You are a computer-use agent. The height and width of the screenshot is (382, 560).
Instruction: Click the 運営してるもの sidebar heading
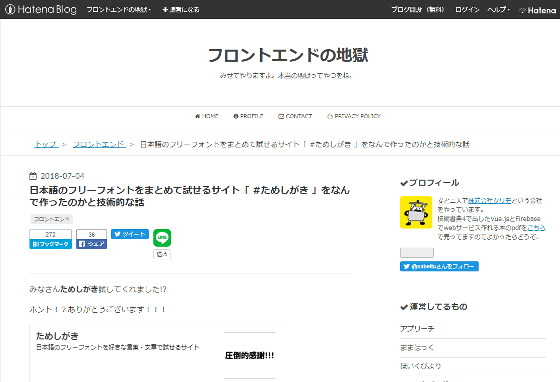pyautogui.click(x=434, y=307)
